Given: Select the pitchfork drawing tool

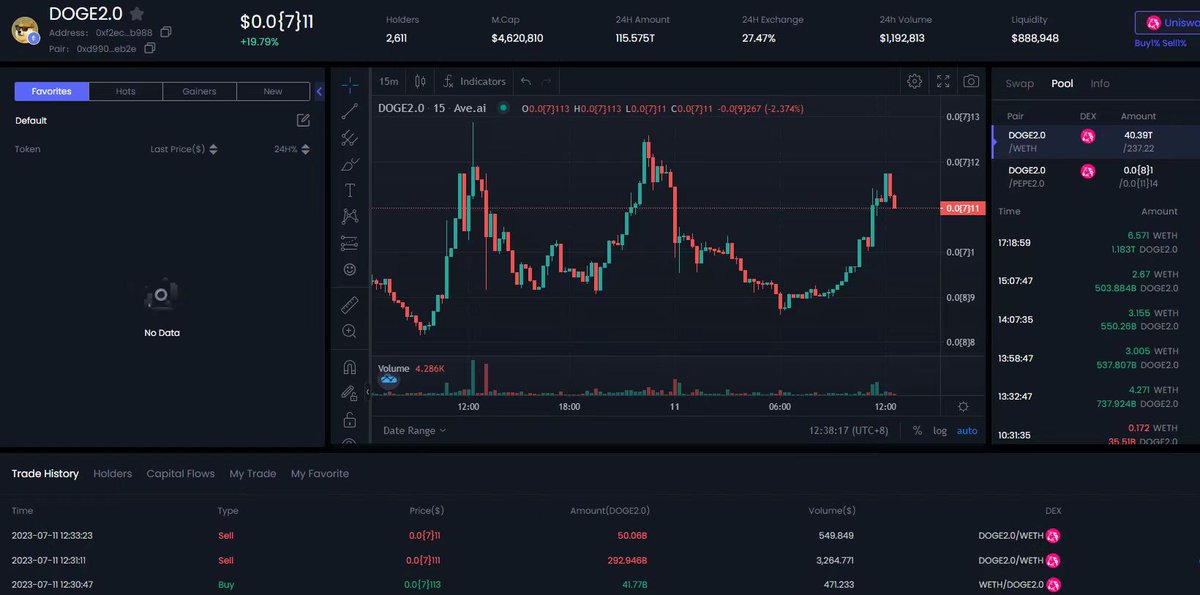Looking at the screenshot, I should [349, 137].
